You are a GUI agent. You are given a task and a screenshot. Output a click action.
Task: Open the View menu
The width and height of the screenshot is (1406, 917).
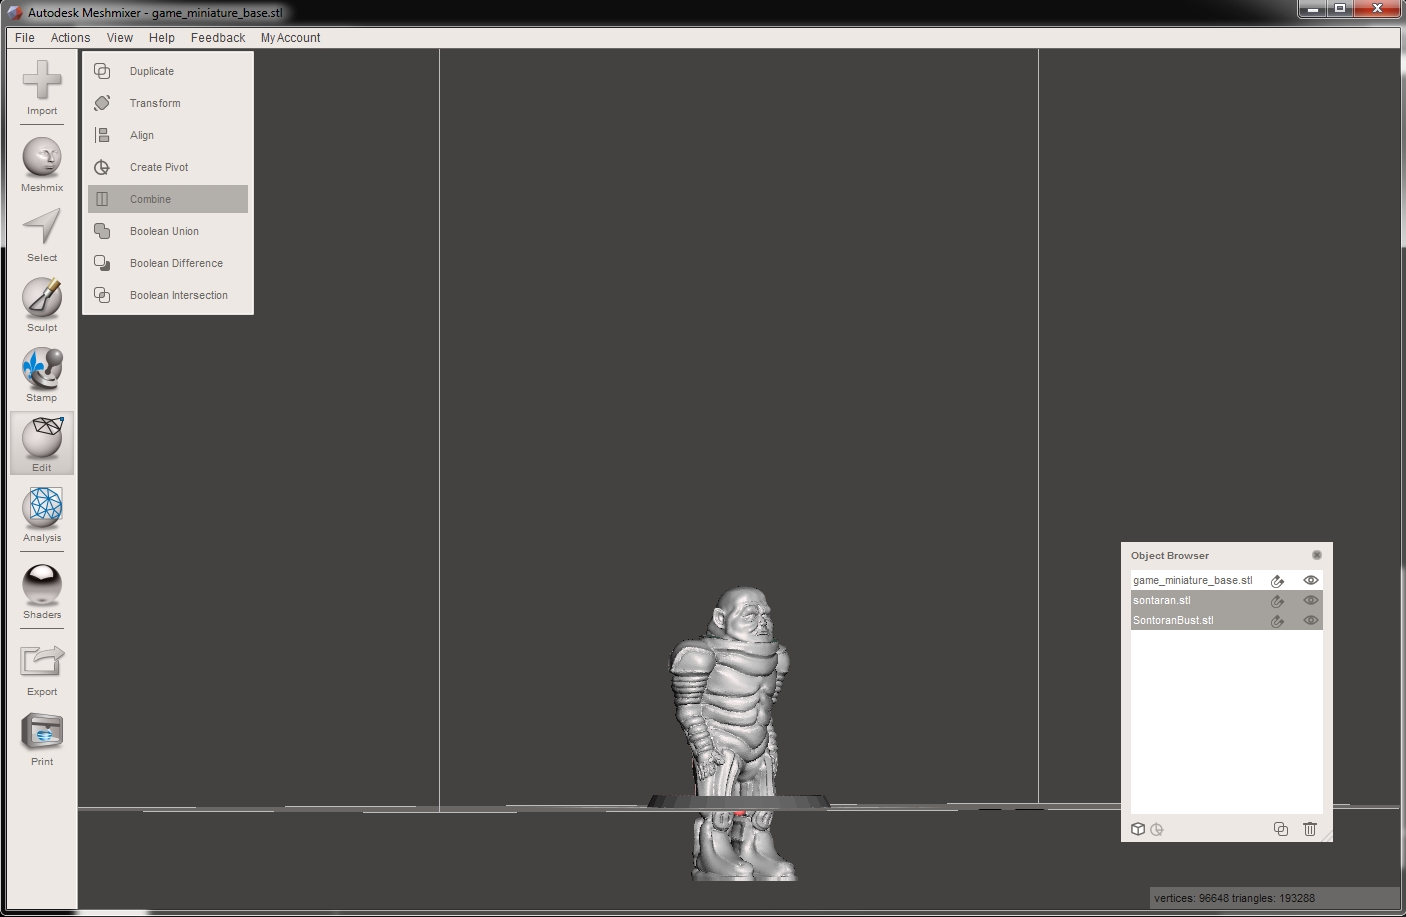point(120,38)
